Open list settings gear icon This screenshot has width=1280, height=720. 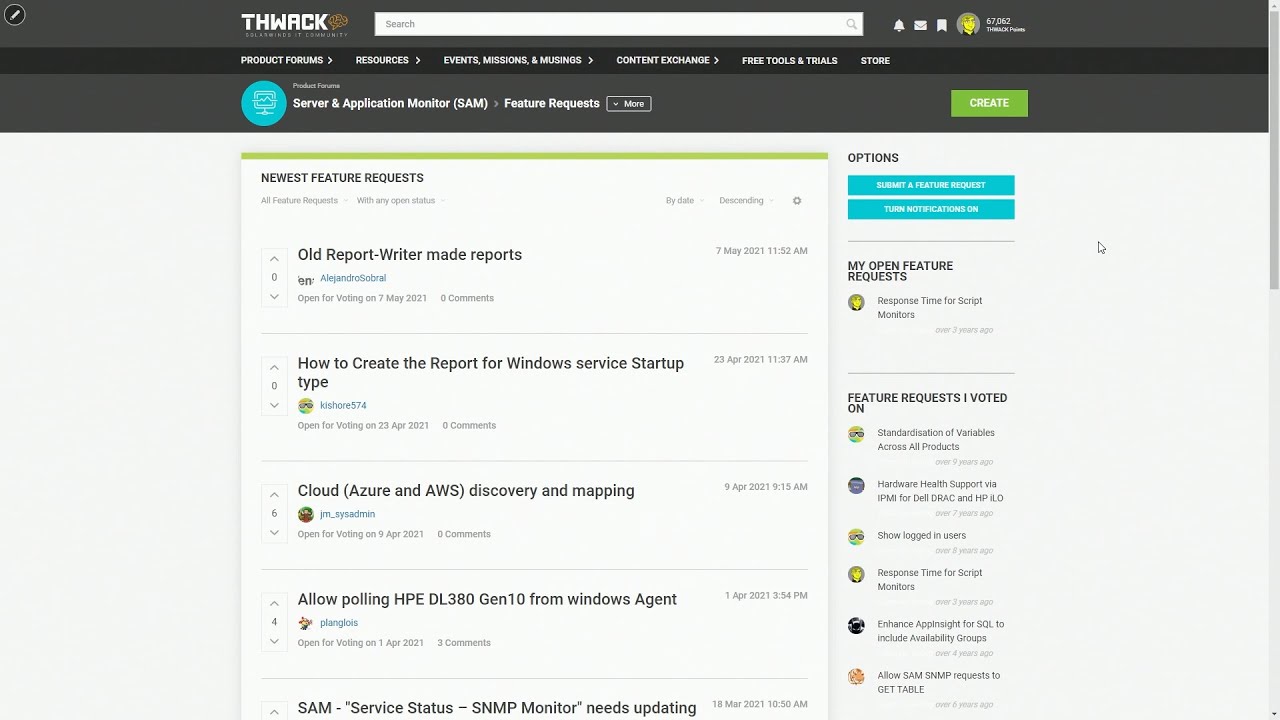797,201
